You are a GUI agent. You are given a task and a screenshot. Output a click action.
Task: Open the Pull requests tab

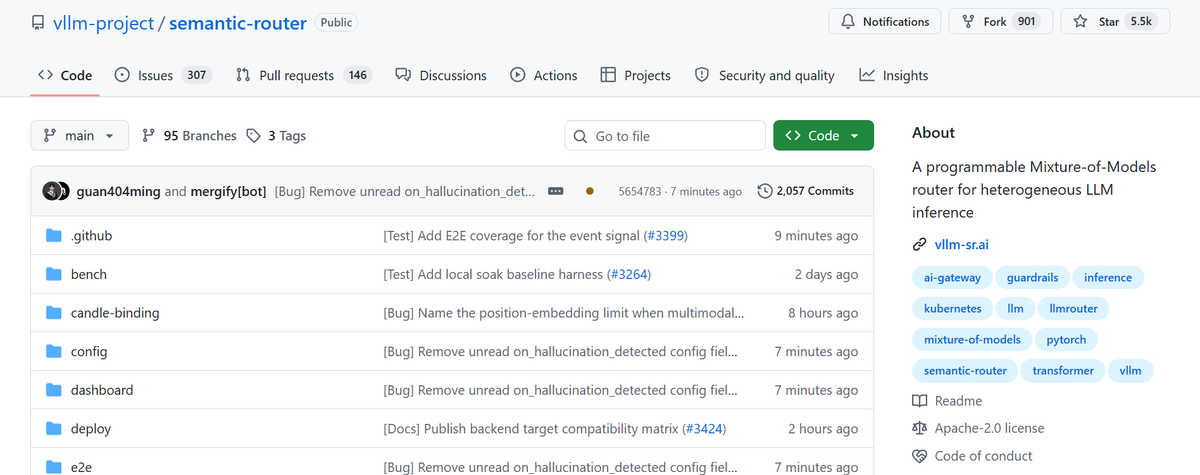tap(303, 75)
